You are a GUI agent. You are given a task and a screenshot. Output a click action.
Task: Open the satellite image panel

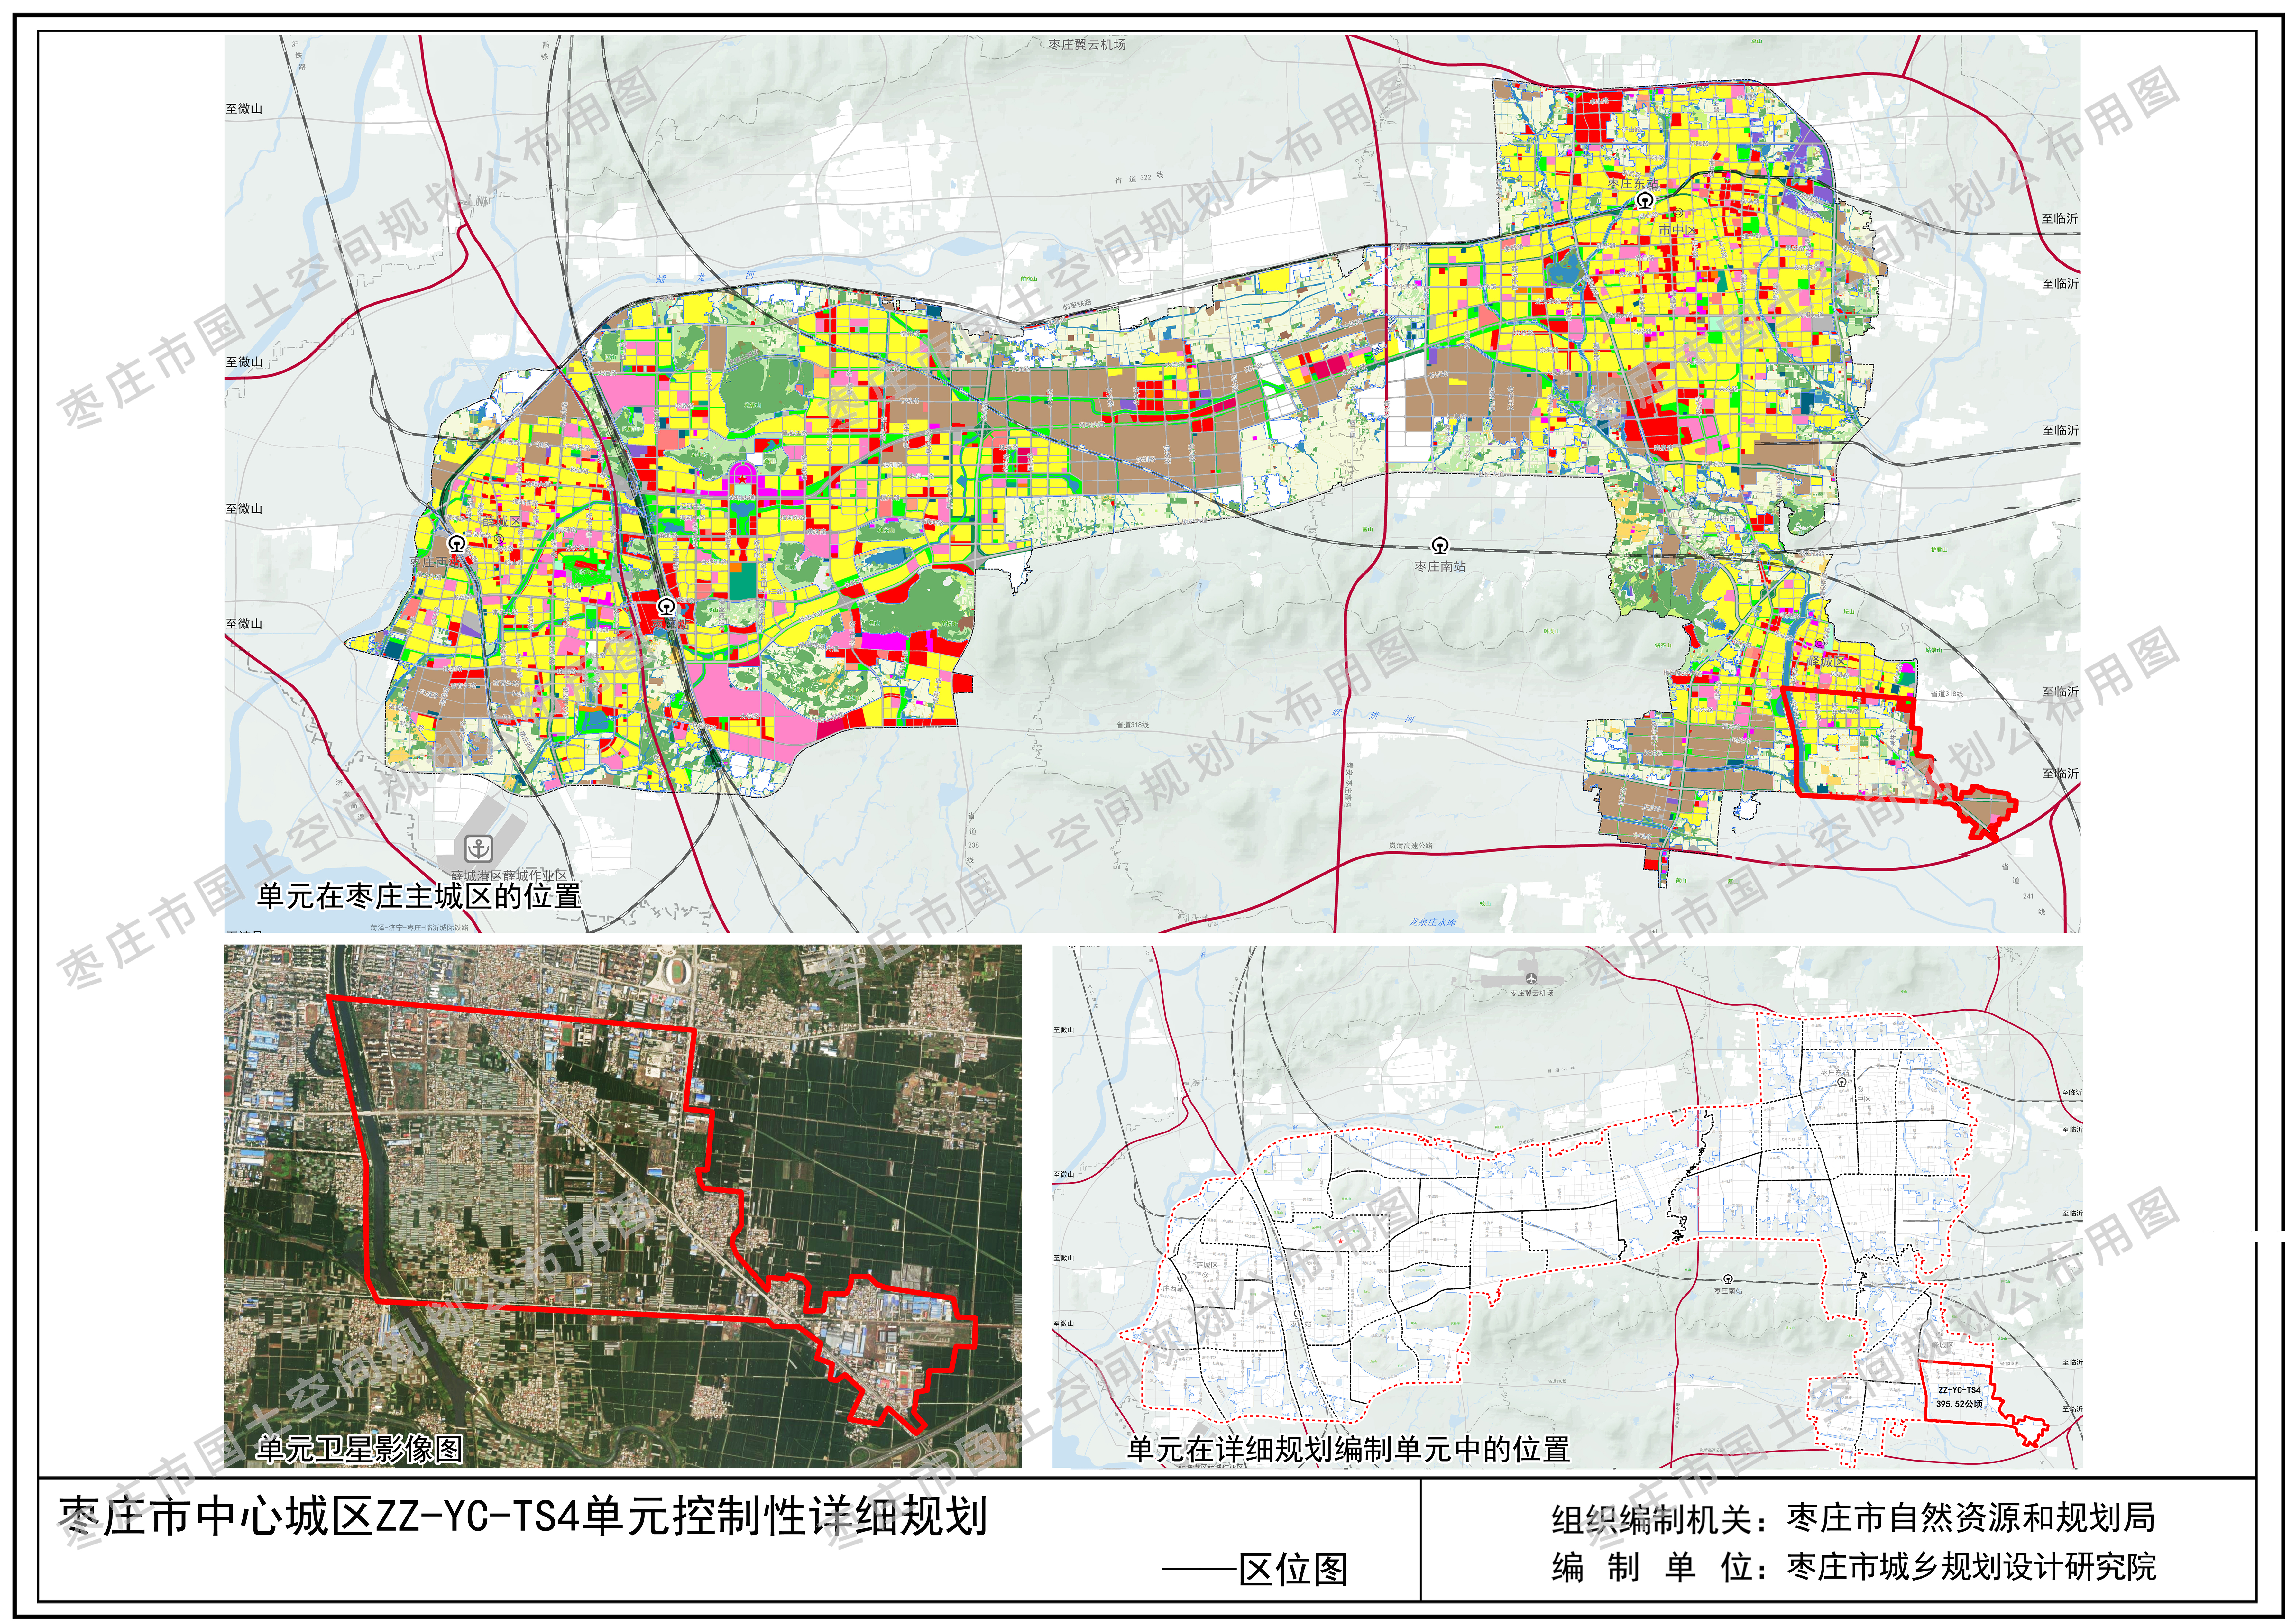[x=623, y=1206]
